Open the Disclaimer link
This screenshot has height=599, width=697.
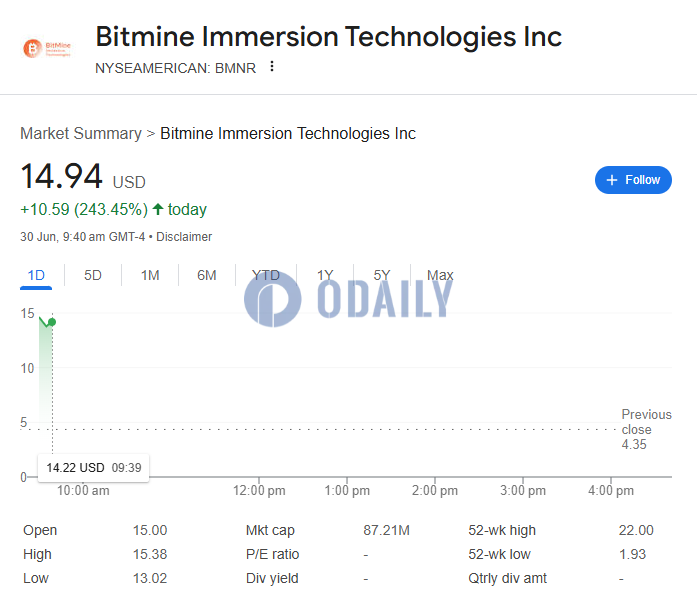pyautogui.click(x=184, y=237)
